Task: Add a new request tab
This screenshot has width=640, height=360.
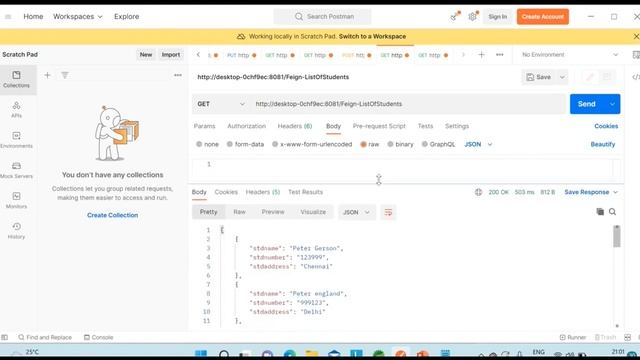Action: point(481,55)
